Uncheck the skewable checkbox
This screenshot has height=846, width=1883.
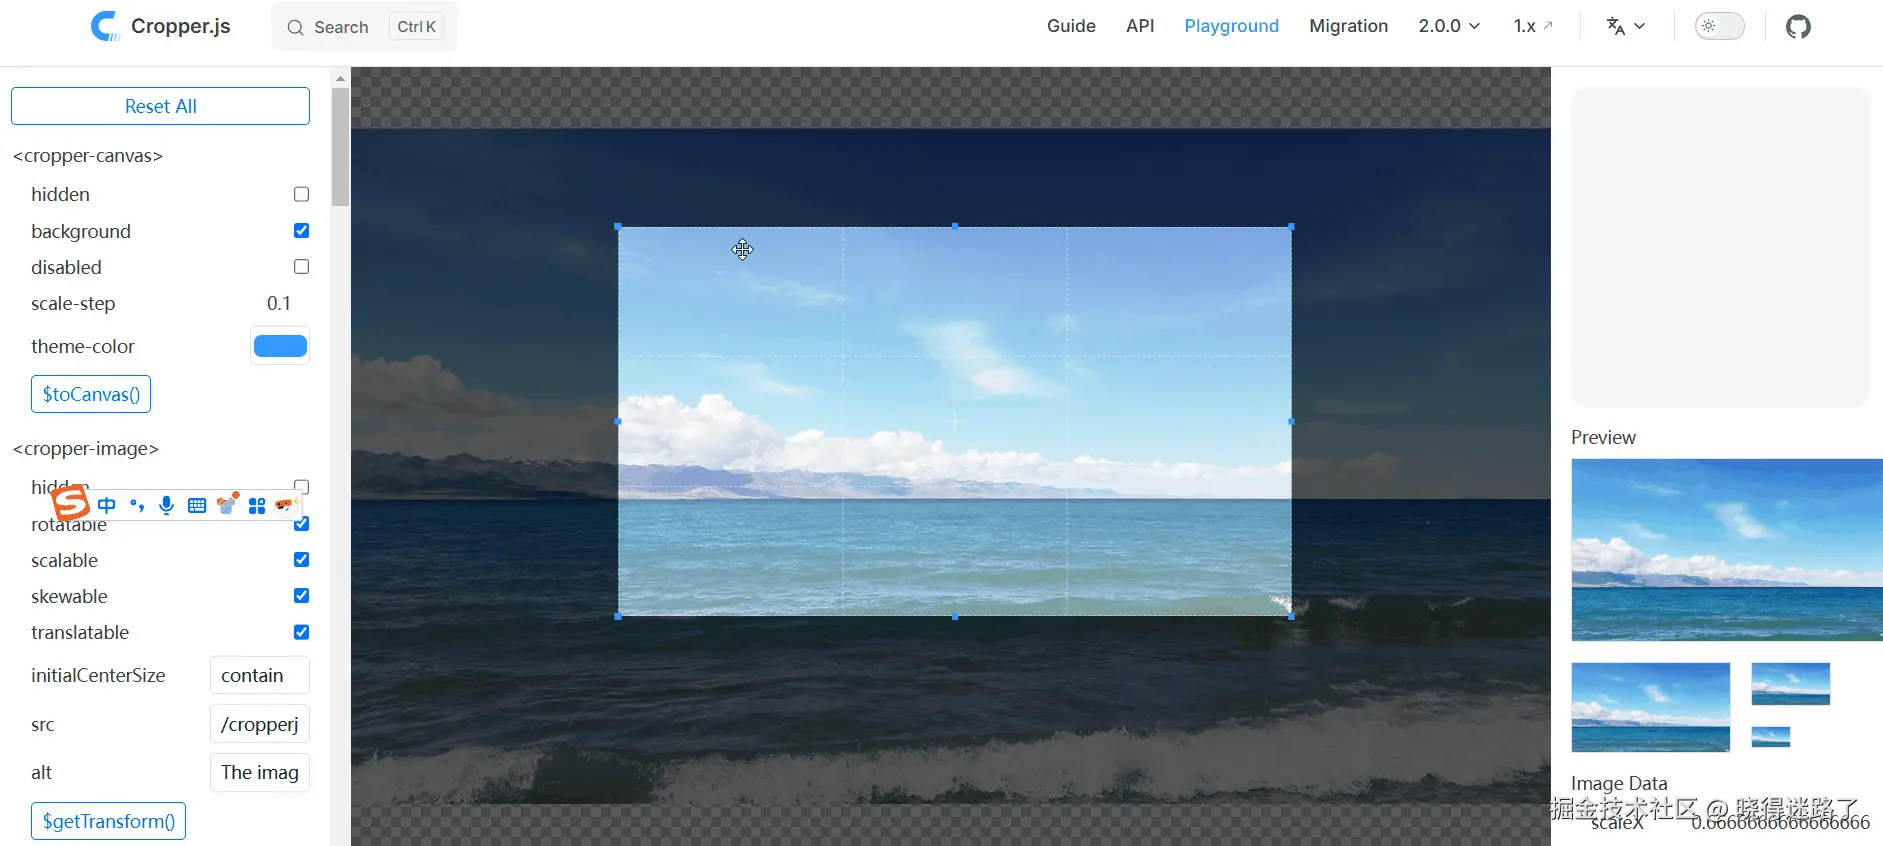[301, 595]
